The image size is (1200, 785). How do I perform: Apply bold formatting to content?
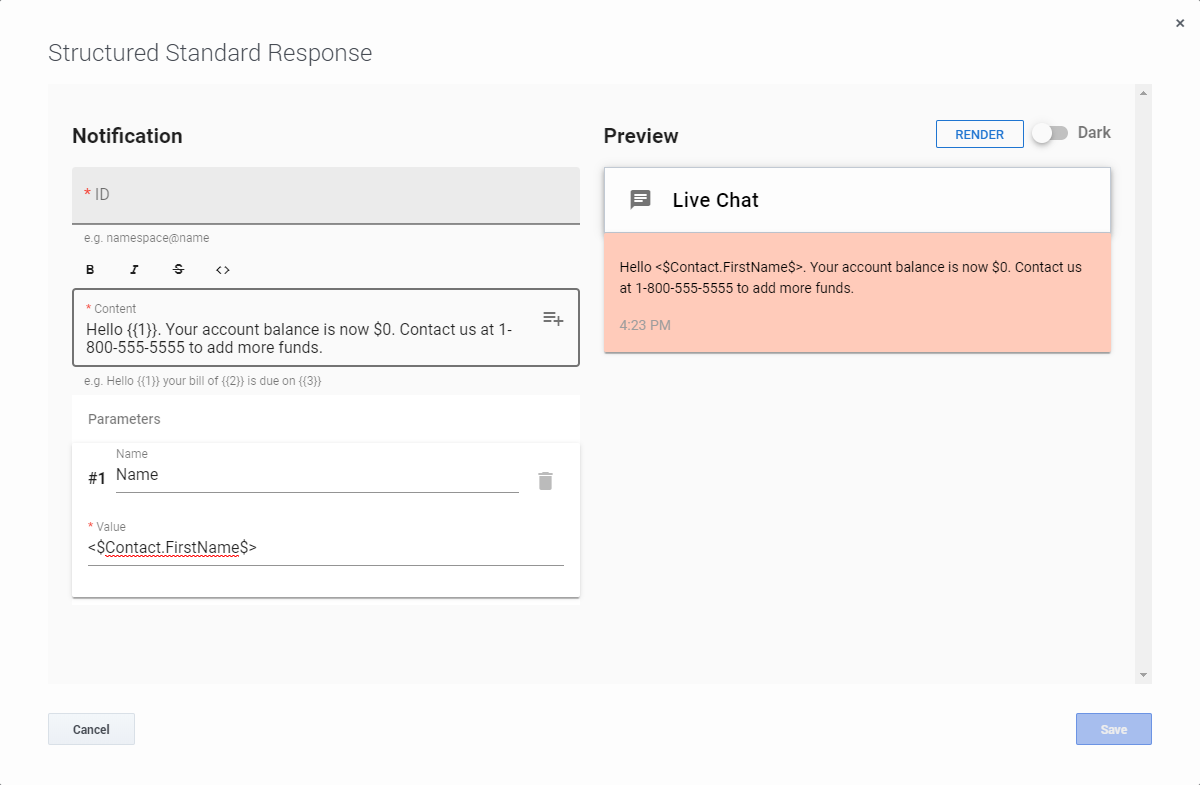pyautogui.click(x=90, y=270)
